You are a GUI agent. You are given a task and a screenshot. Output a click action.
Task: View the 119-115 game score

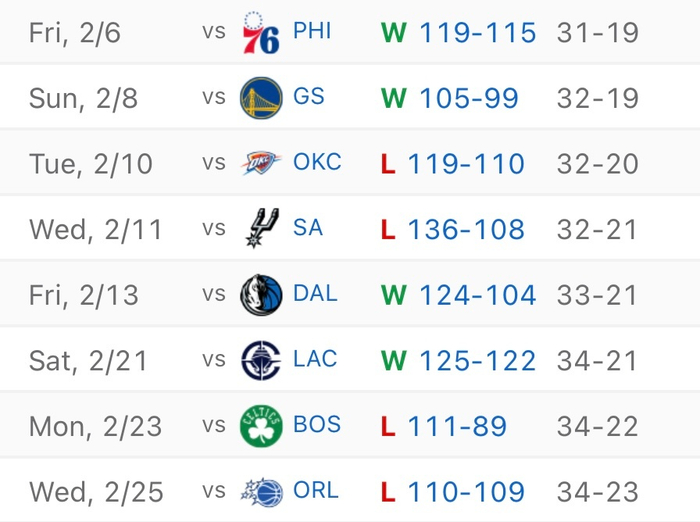pos(477,32)
